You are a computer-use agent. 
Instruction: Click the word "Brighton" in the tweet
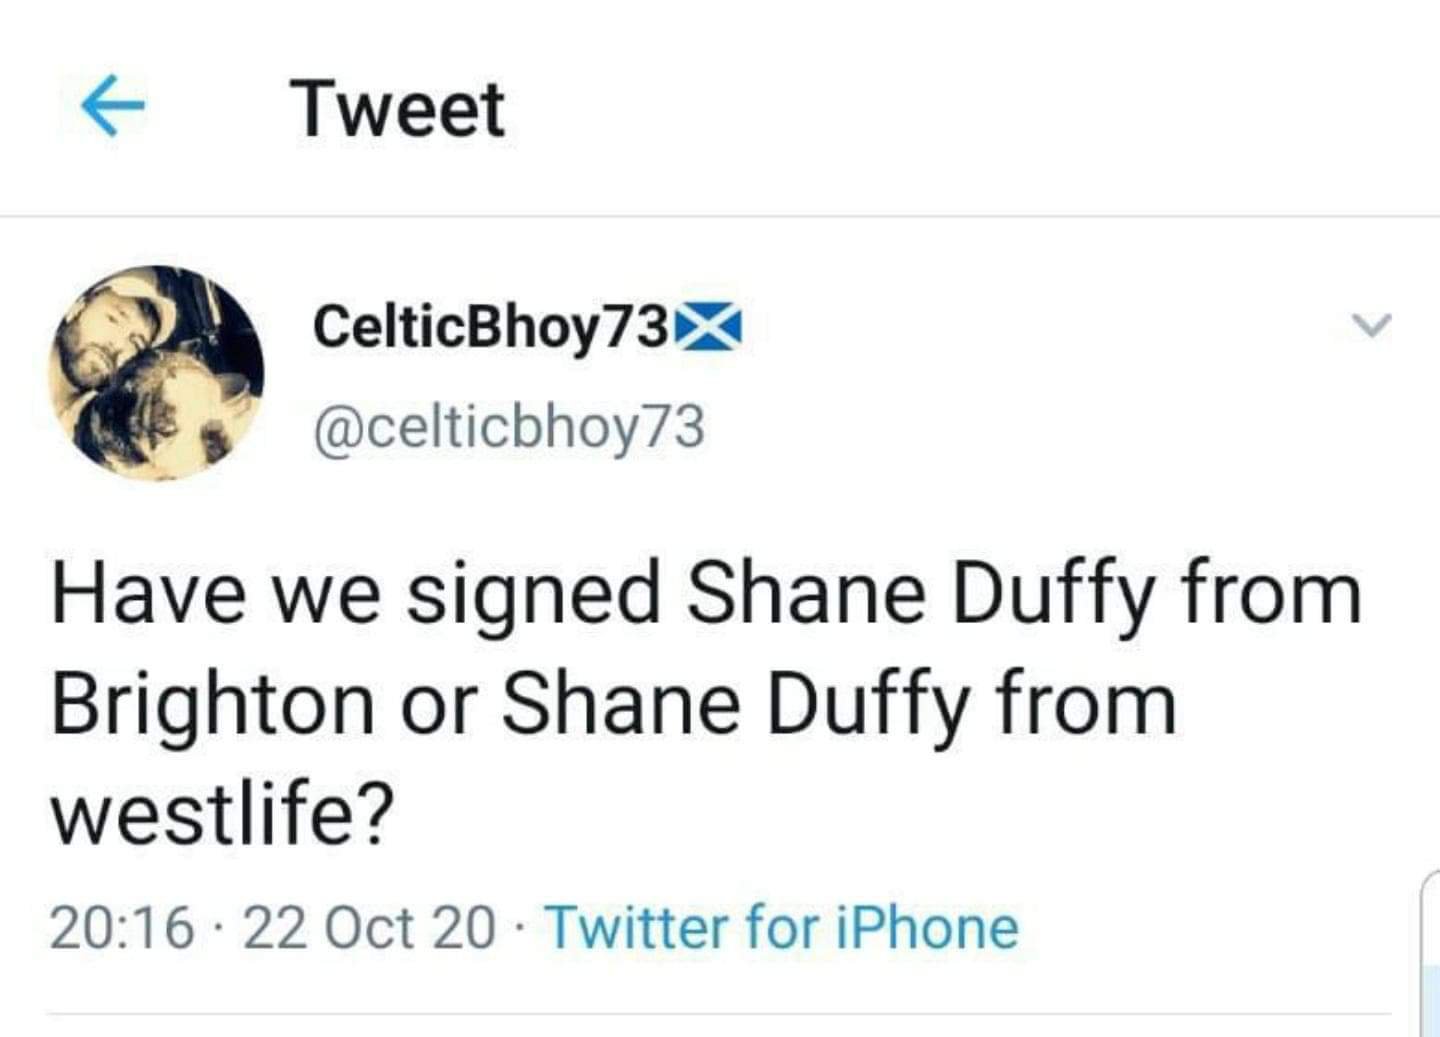213,705
